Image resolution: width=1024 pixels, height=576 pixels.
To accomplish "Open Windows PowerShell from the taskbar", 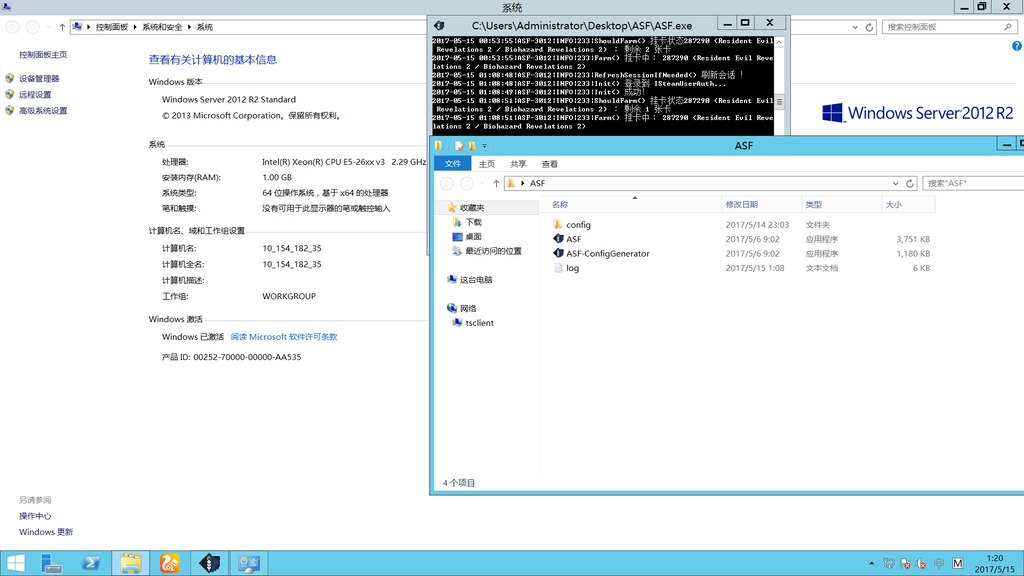I will [92, 563].
